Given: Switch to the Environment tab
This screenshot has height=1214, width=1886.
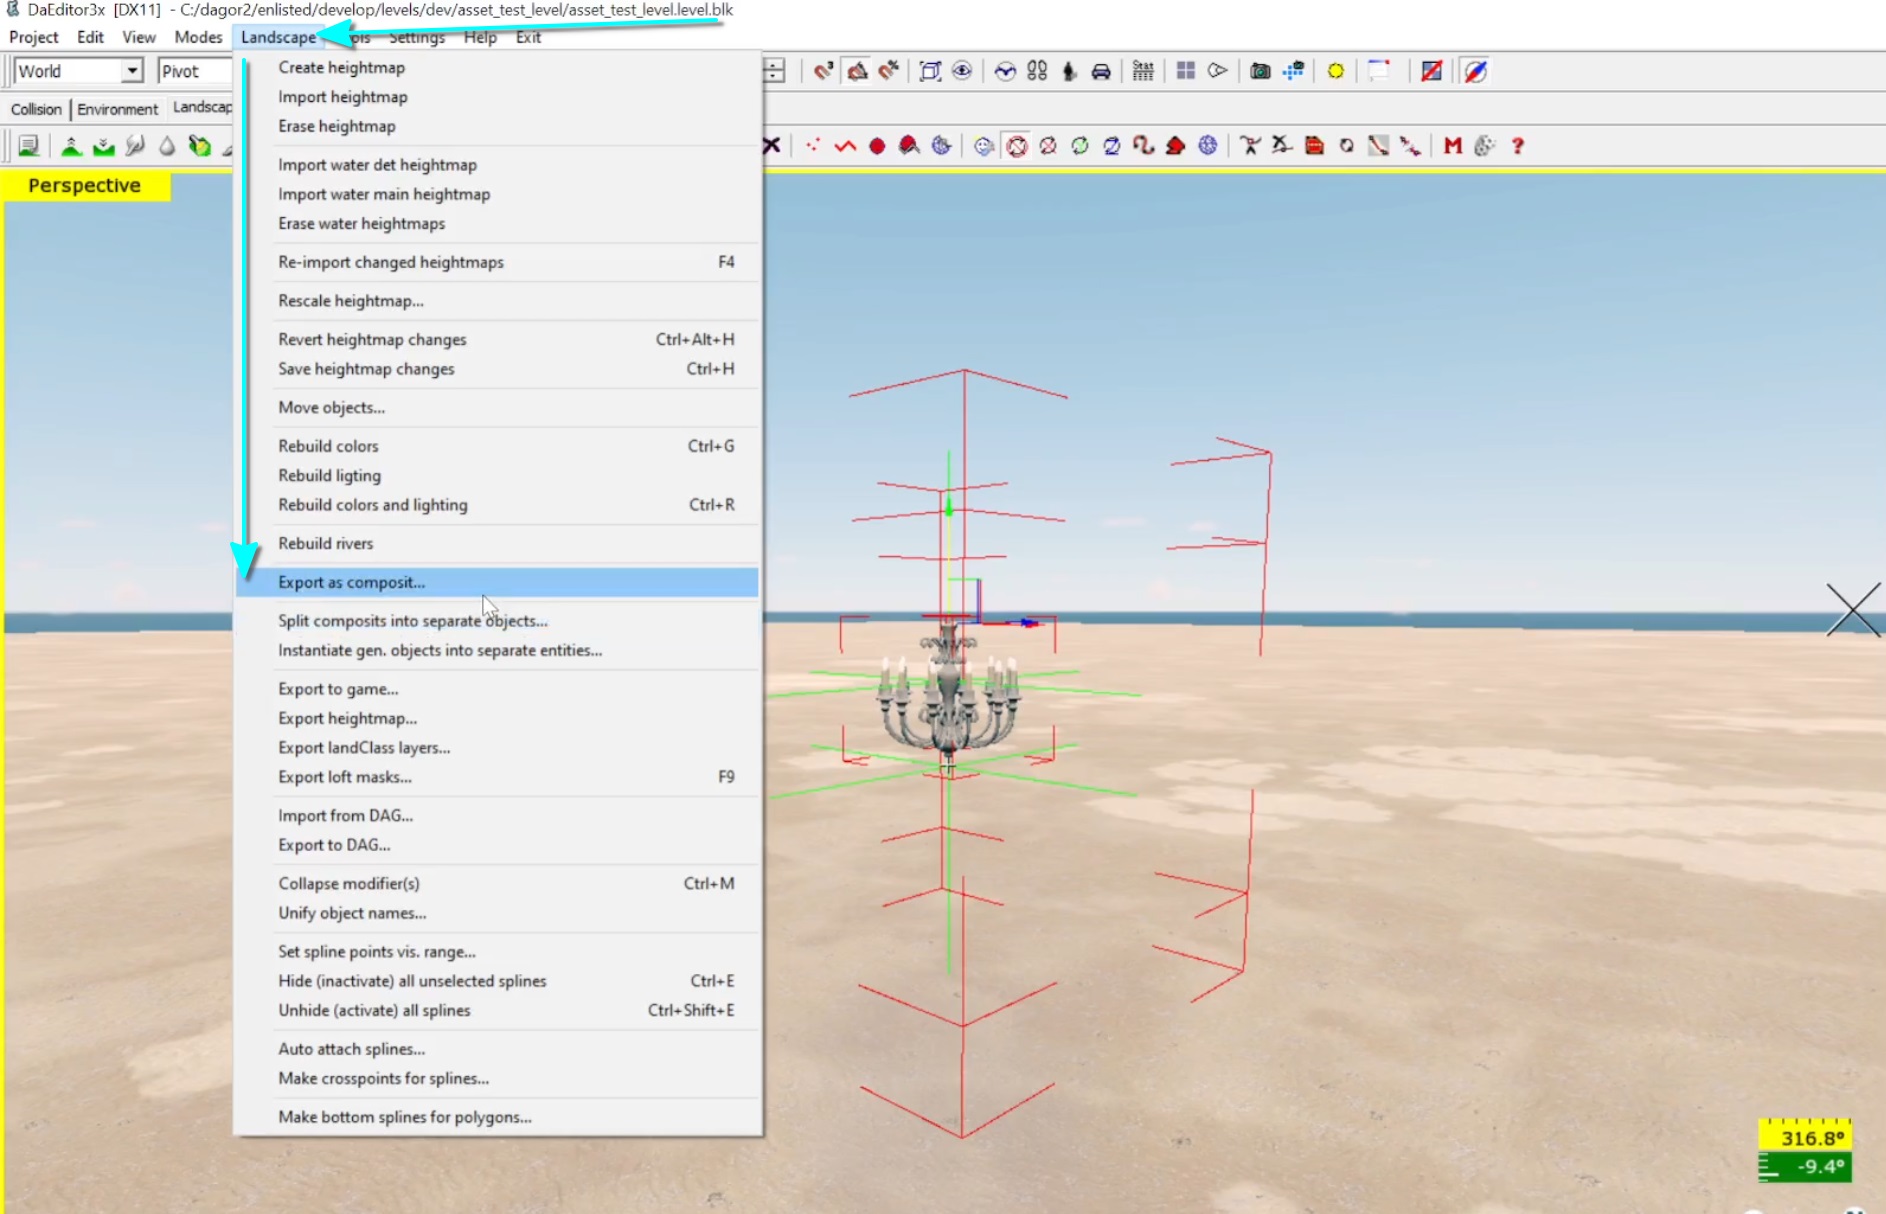Looking at the screenshot, I should (x=117, y=109).
